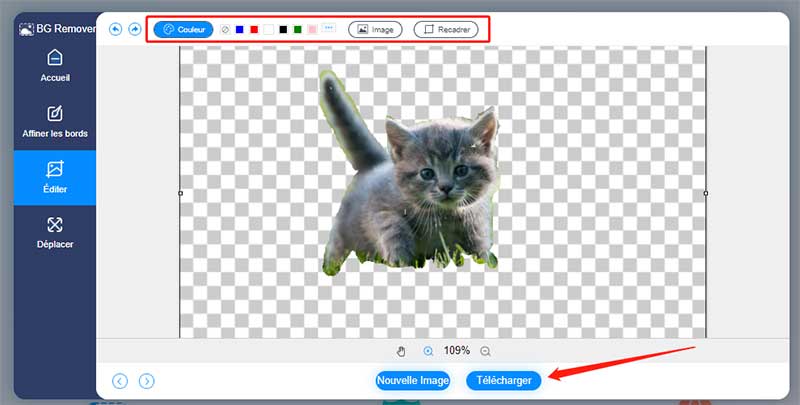Image resolution: width=800 pixels, height=405 pixels.
Task: Zoom in with the magnifier plus icon
Action: [x=428, y=351]
